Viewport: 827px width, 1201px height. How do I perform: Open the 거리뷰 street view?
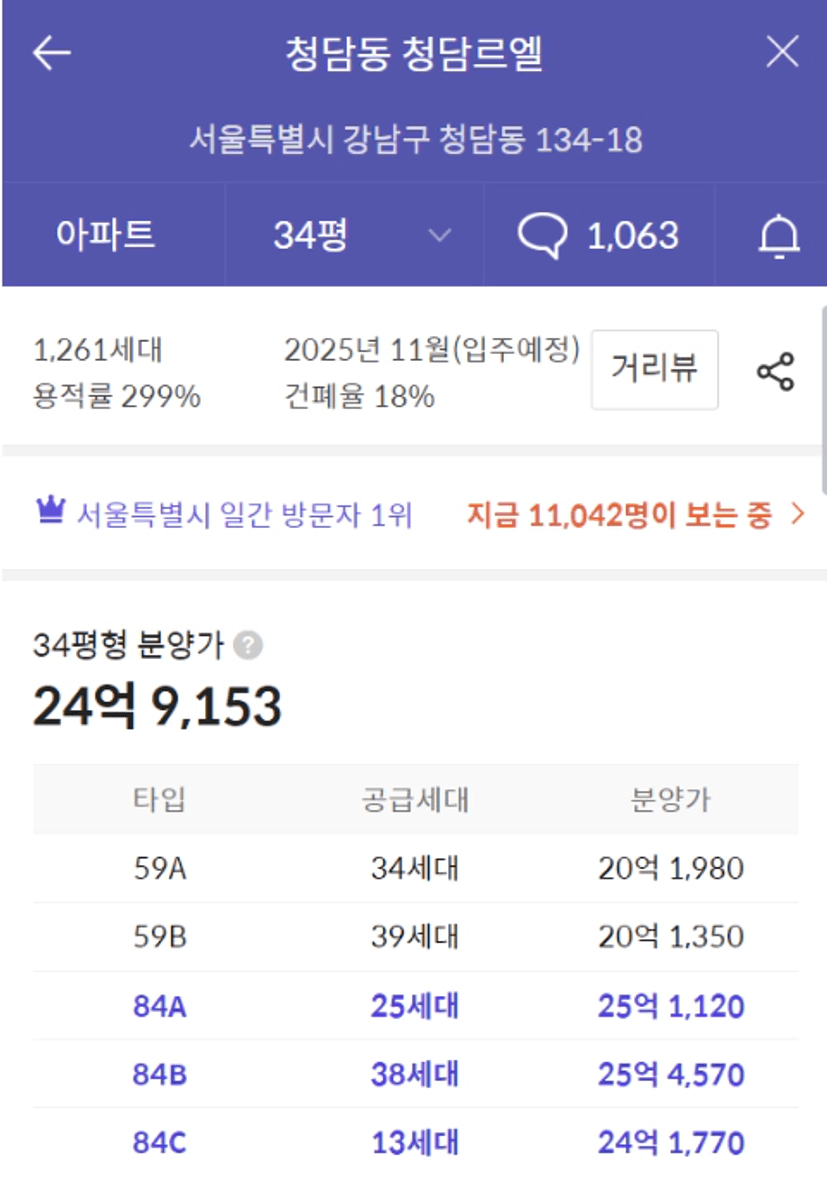[x=654, y=370]
